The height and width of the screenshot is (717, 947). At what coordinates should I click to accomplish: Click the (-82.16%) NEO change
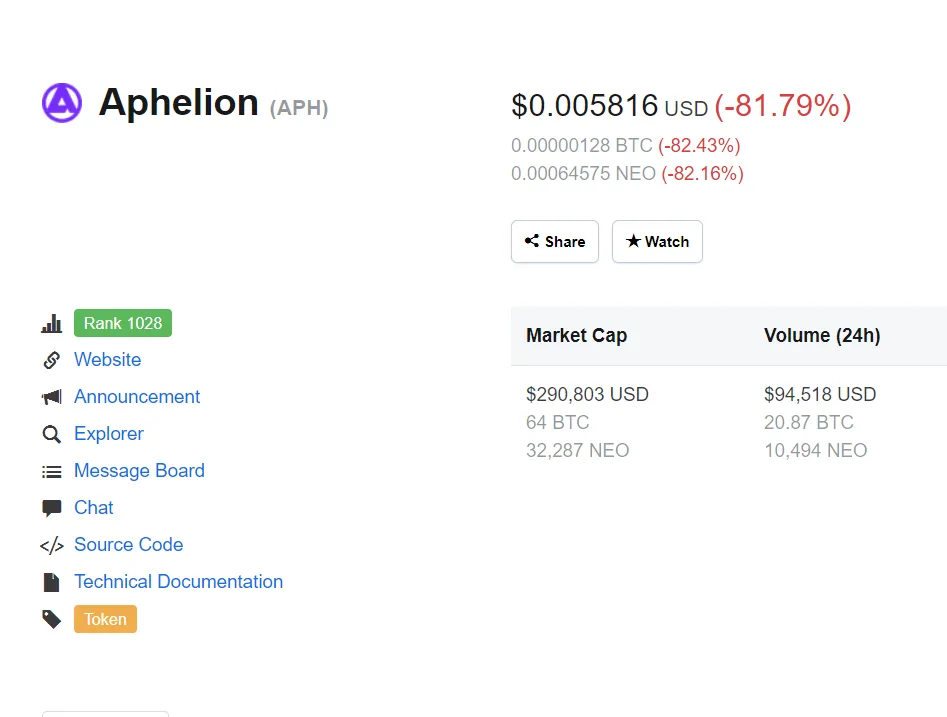click(702, 174)
